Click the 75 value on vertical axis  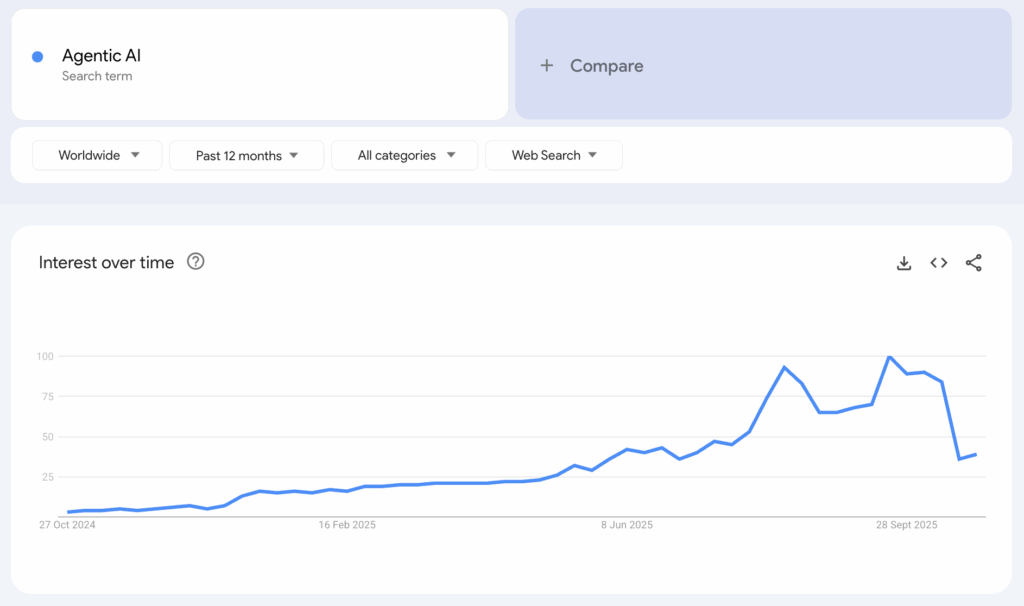click(x=45, y=396)
